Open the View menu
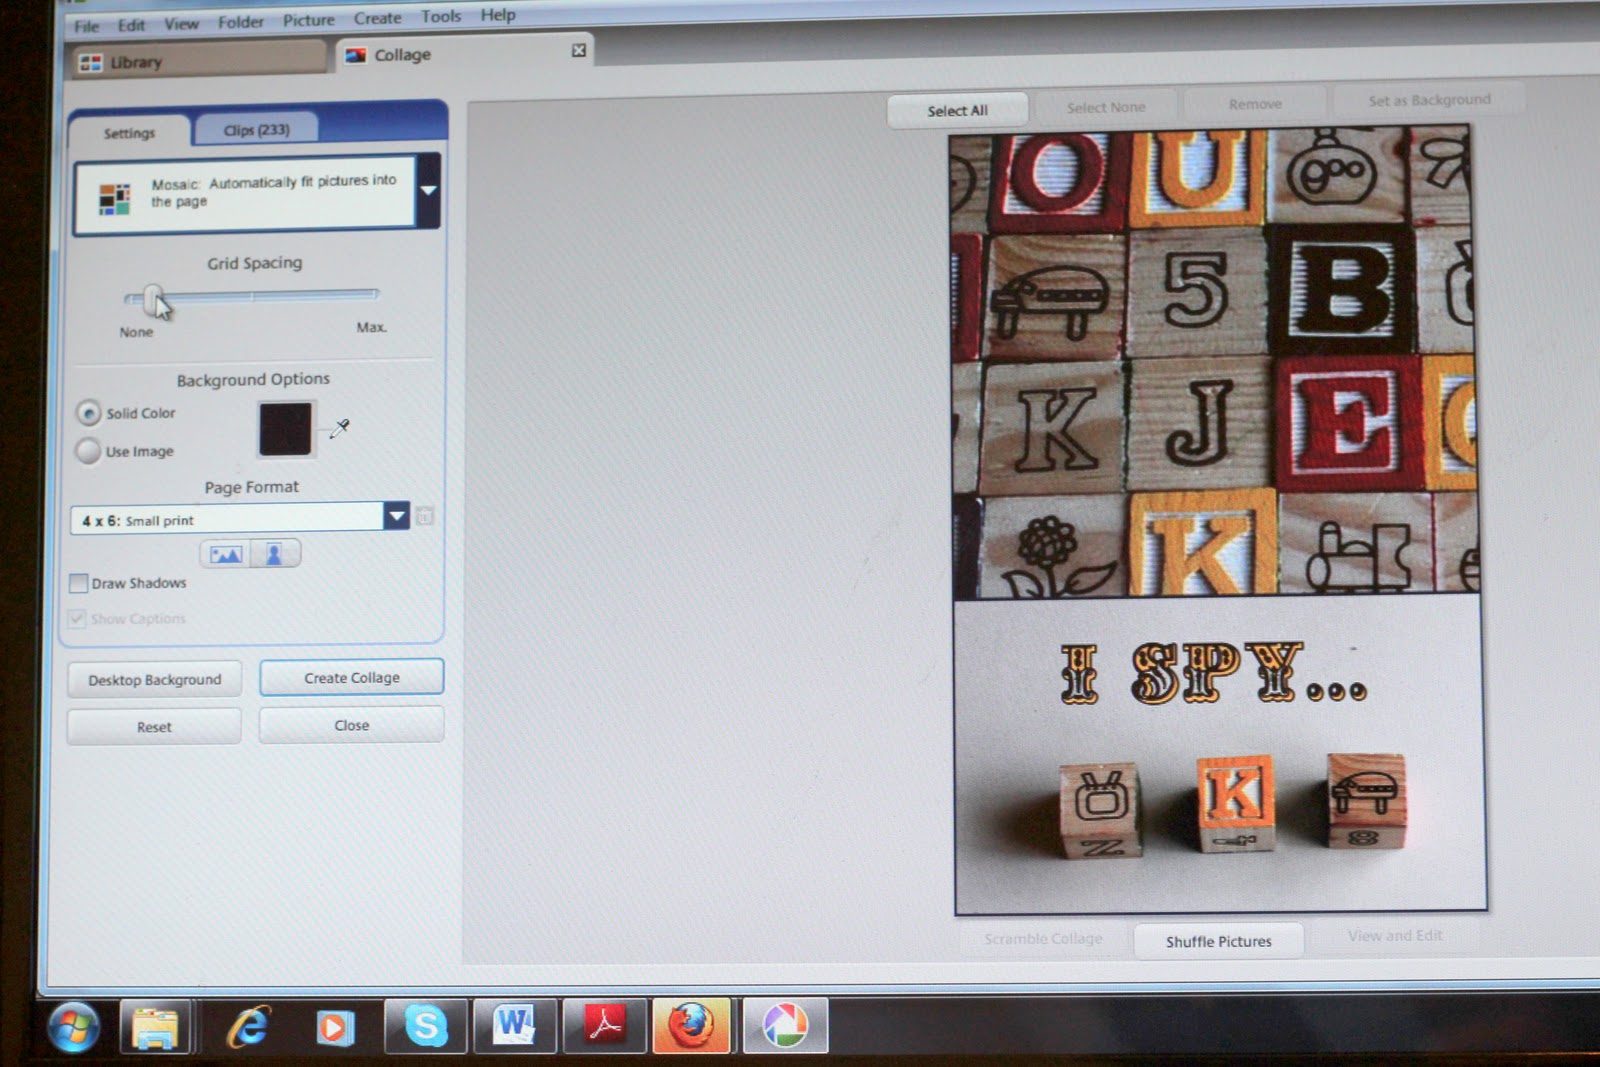The width and height of the screenshot is (1600, 1067). (181, 23)
